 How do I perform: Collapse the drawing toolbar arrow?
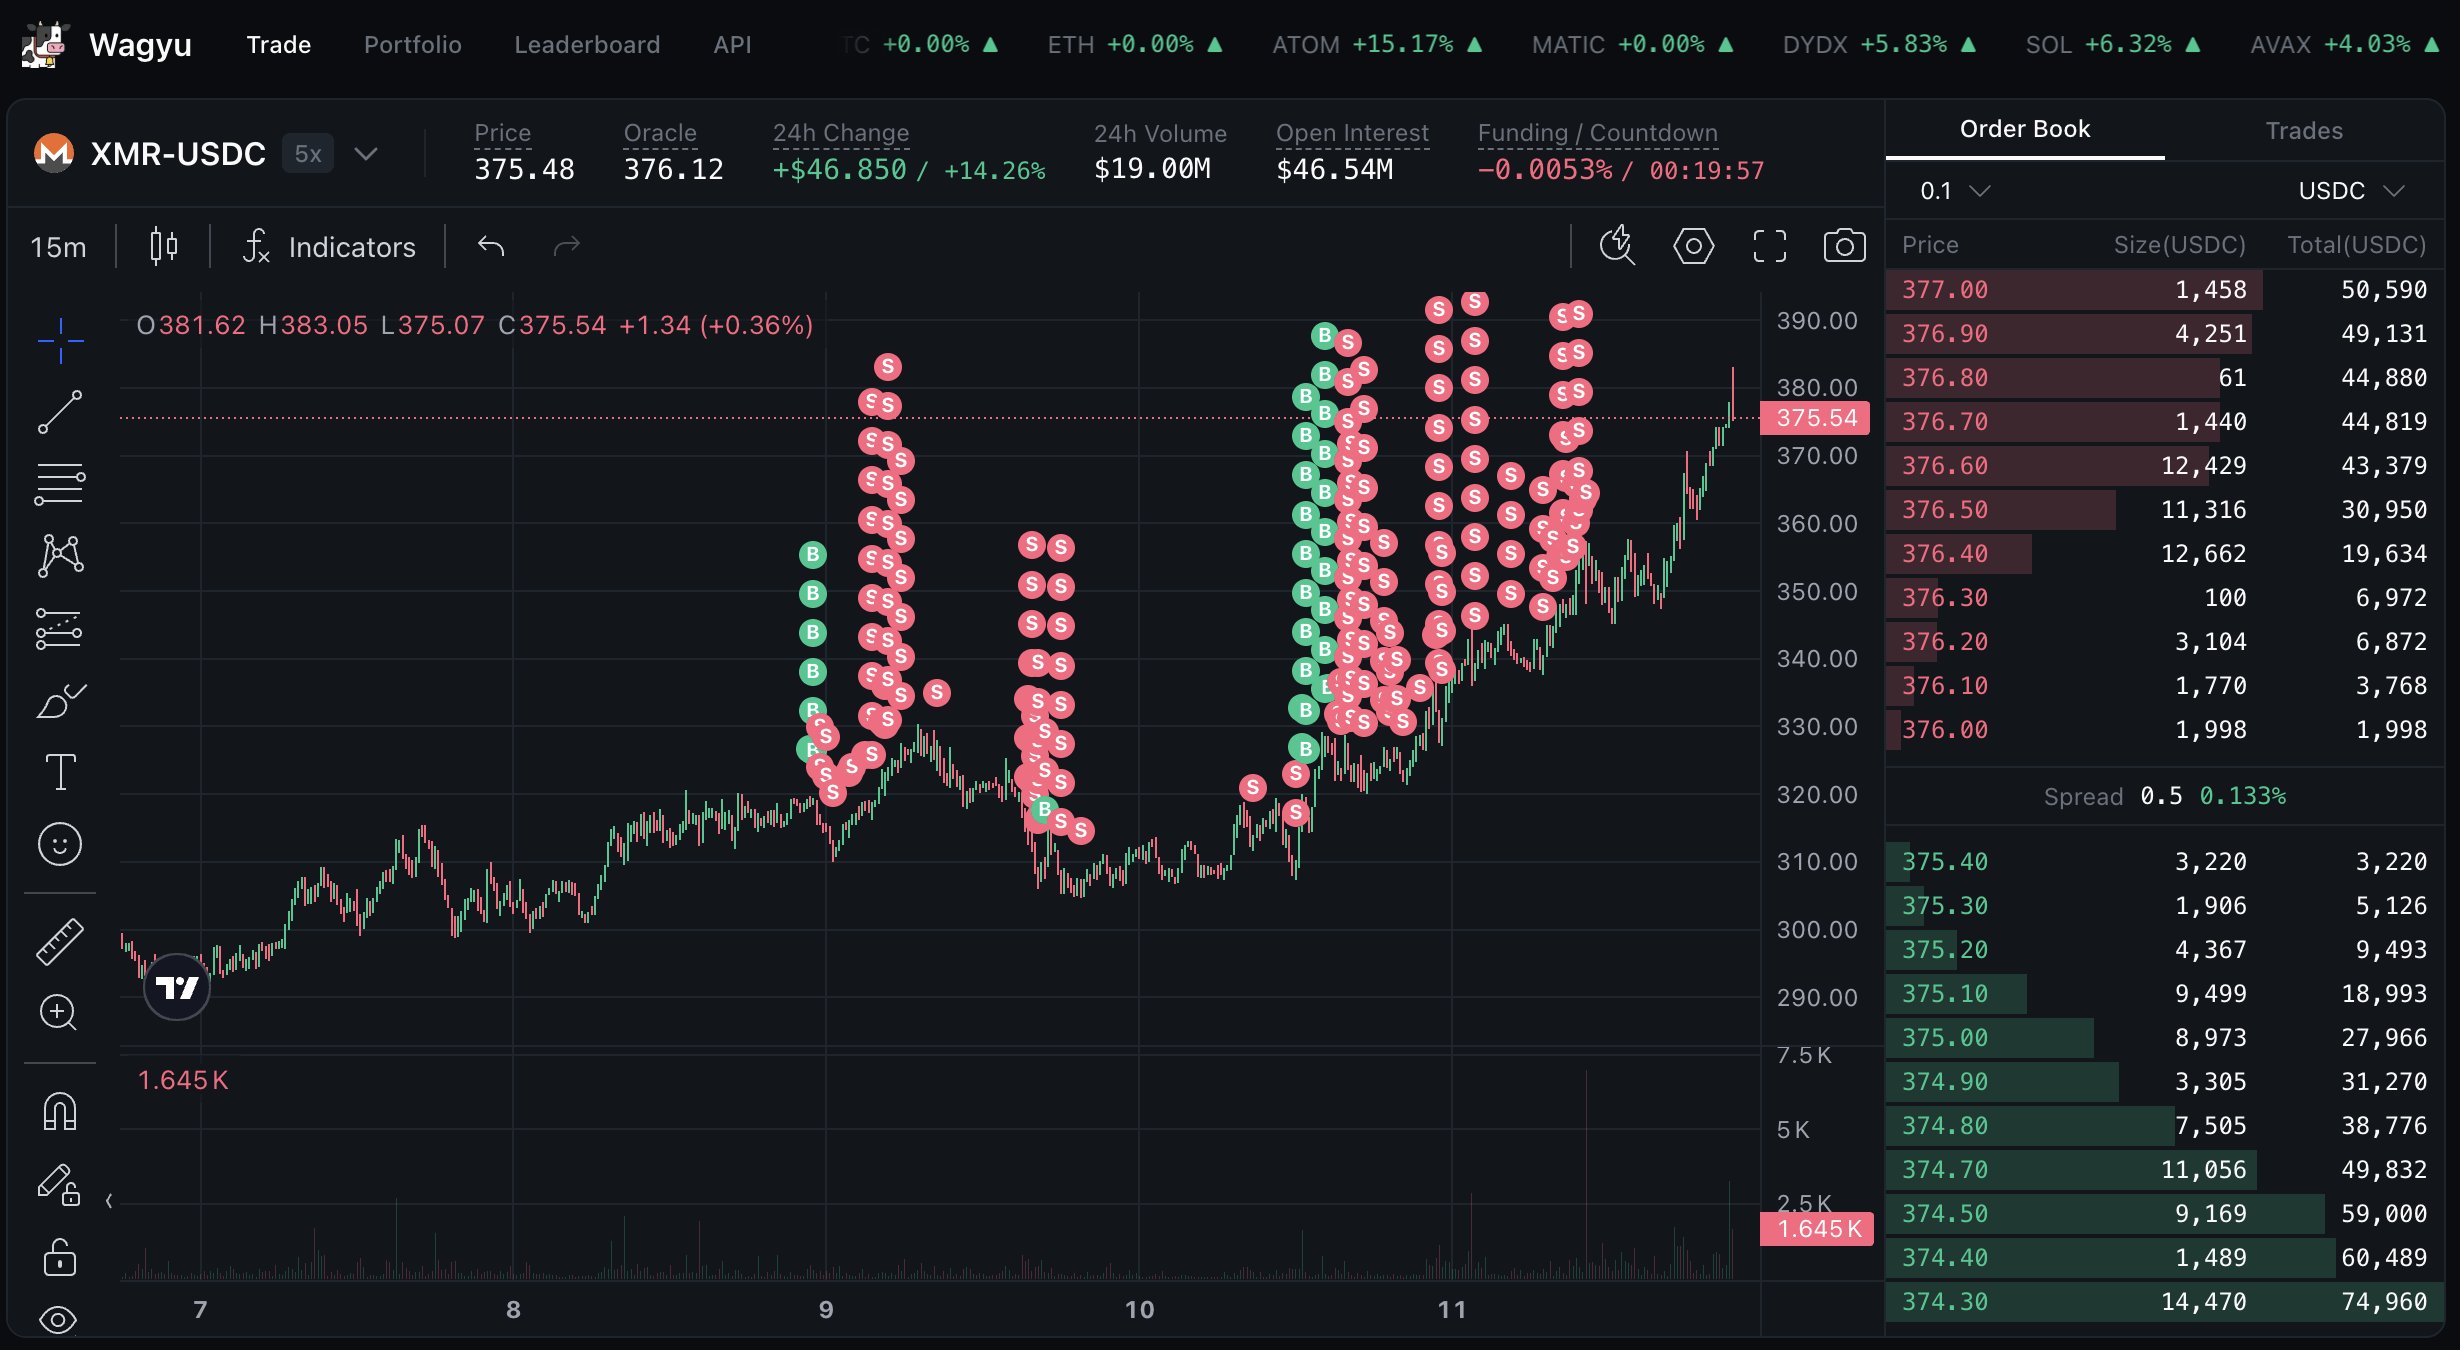tap(109, 1201)
